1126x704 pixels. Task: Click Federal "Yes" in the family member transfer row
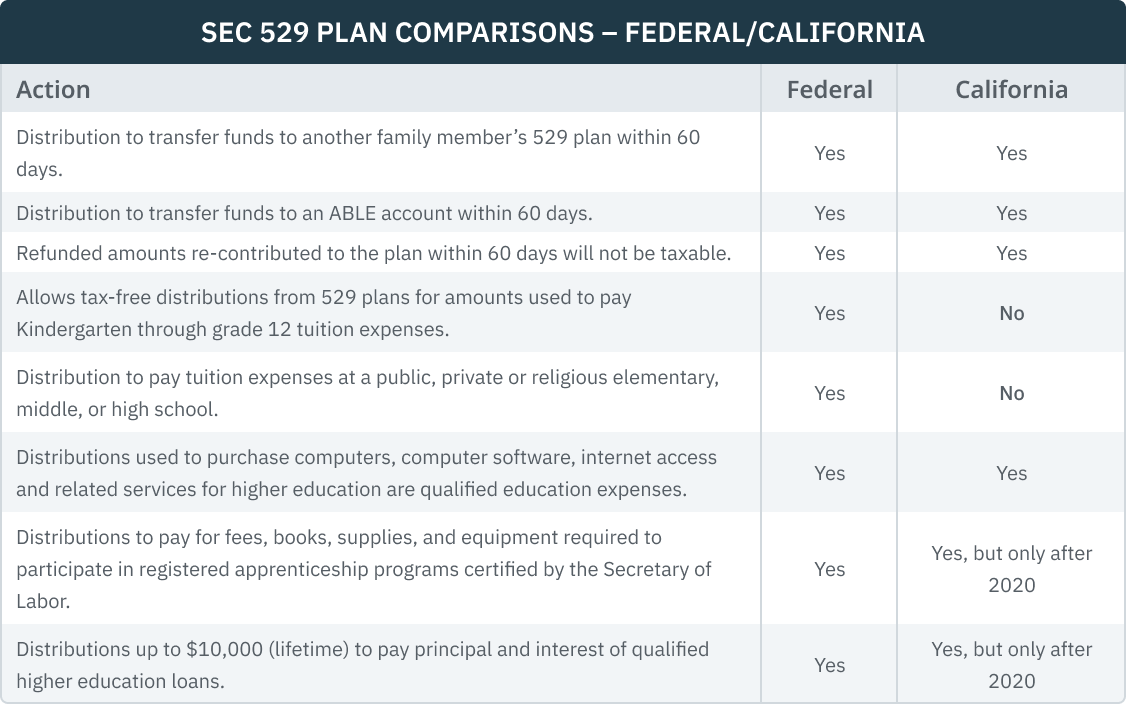pyautogui.click(x=829, y=153)
